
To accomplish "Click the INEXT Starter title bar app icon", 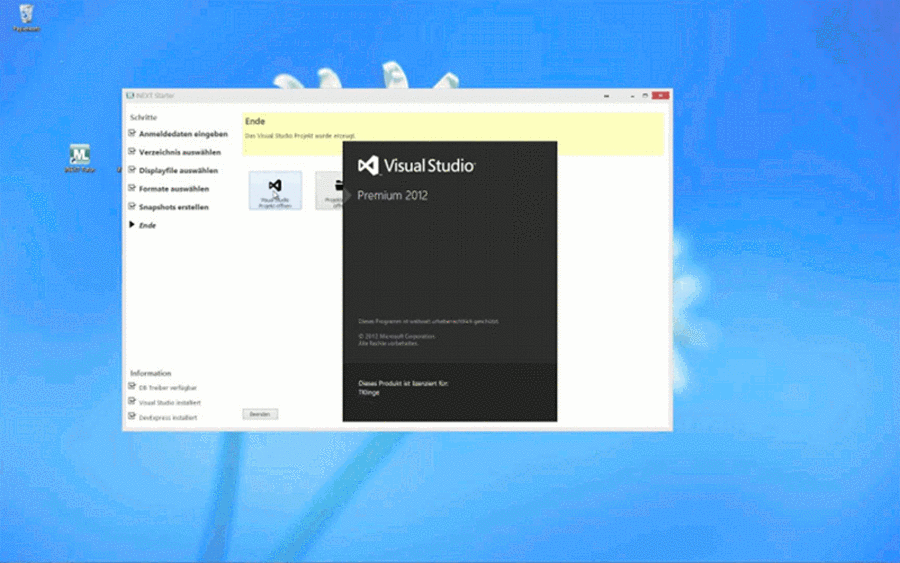I will point(130,95).
